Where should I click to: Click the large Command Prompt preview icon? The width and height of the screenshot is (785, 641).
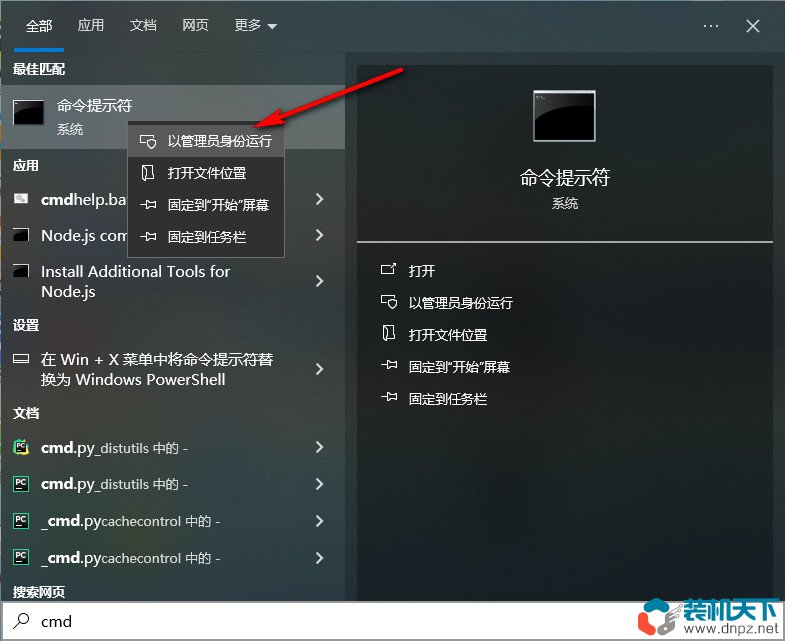pos(564,116)
